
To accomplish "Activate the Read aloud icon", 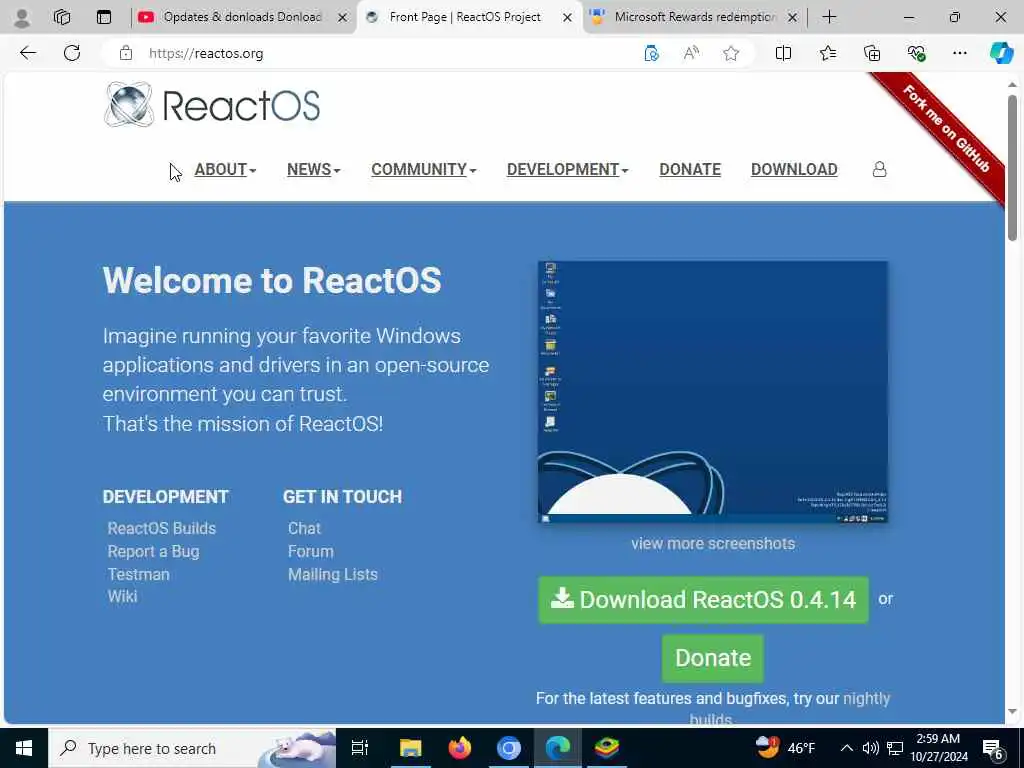I will [x=691, y=53].
